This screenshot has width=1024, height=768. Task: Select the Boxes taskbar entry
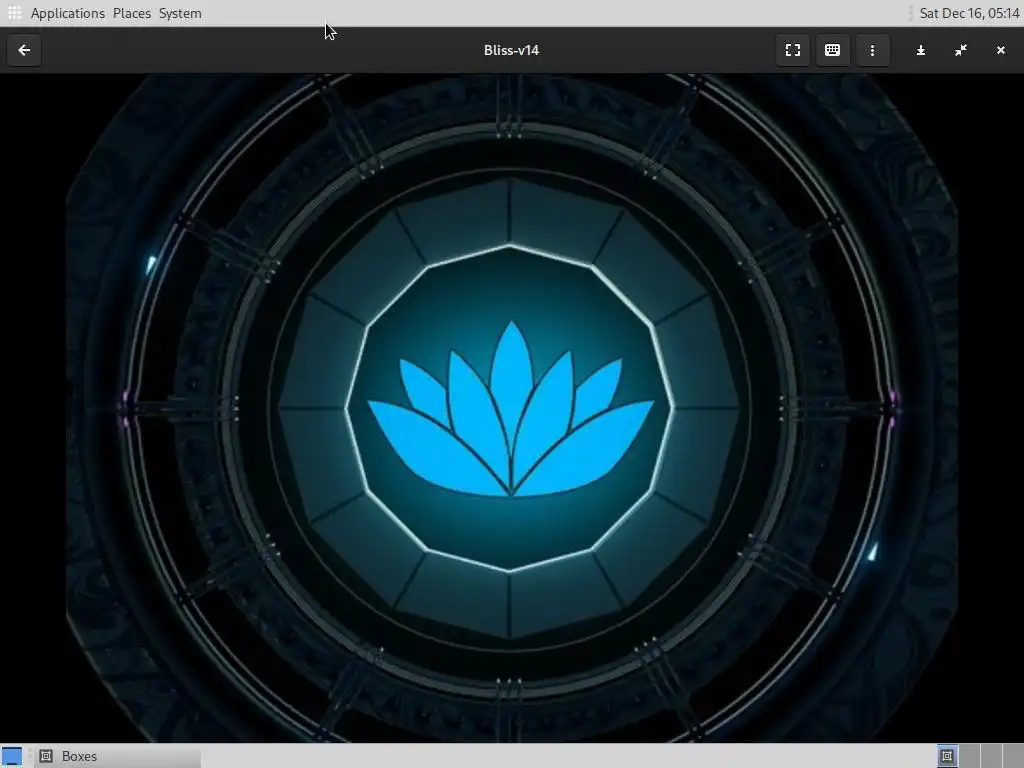118,756
